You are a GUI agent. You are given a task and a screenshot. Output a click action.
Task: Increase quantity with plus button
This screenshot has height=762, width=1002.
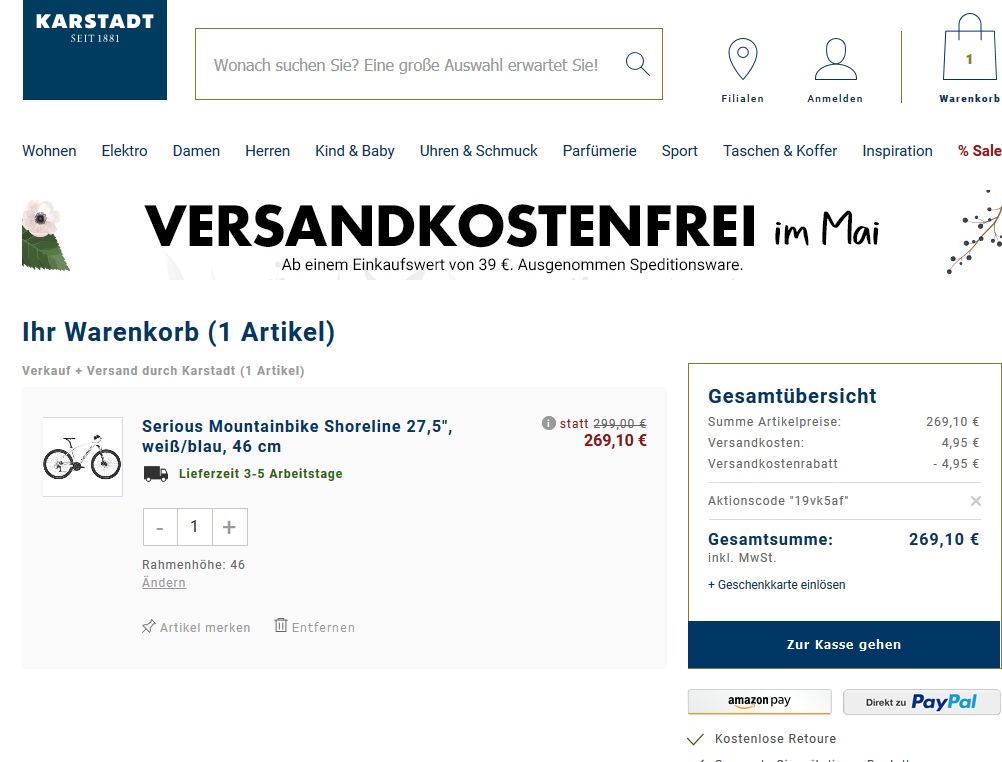coord(229,527)
